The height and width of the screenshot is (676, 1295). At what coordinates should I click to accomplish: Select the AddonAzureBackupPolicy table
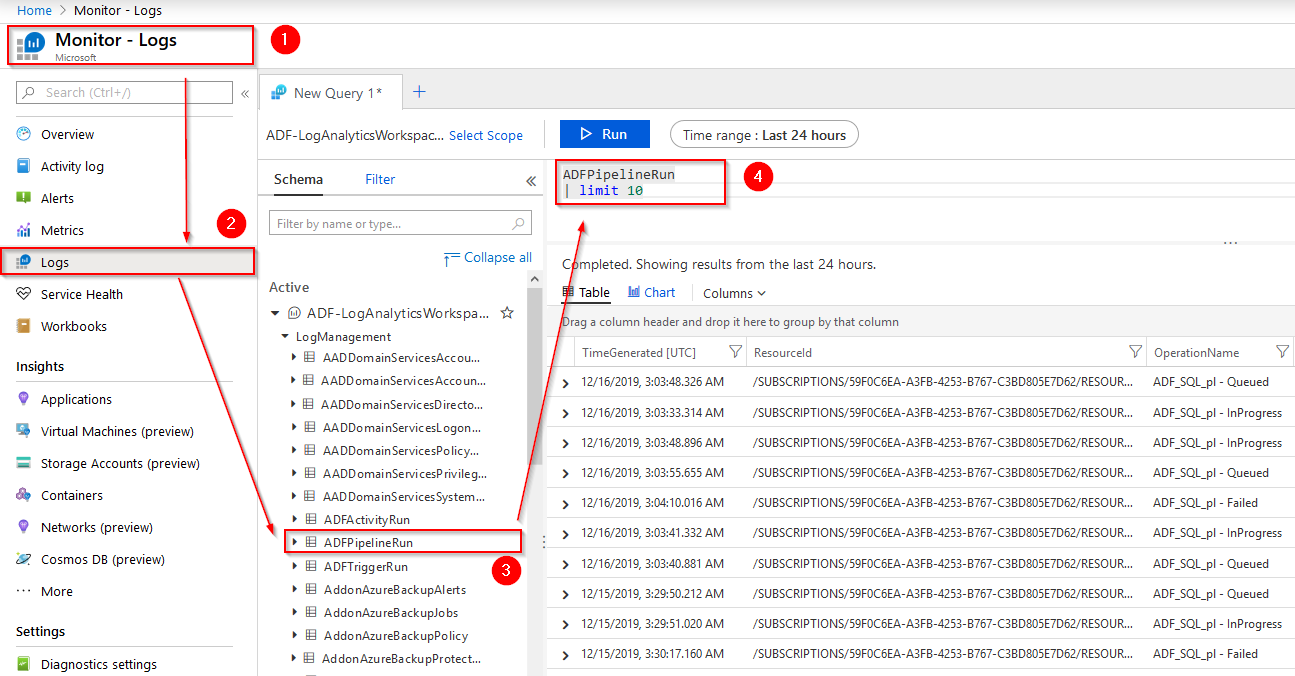point(396,635)
